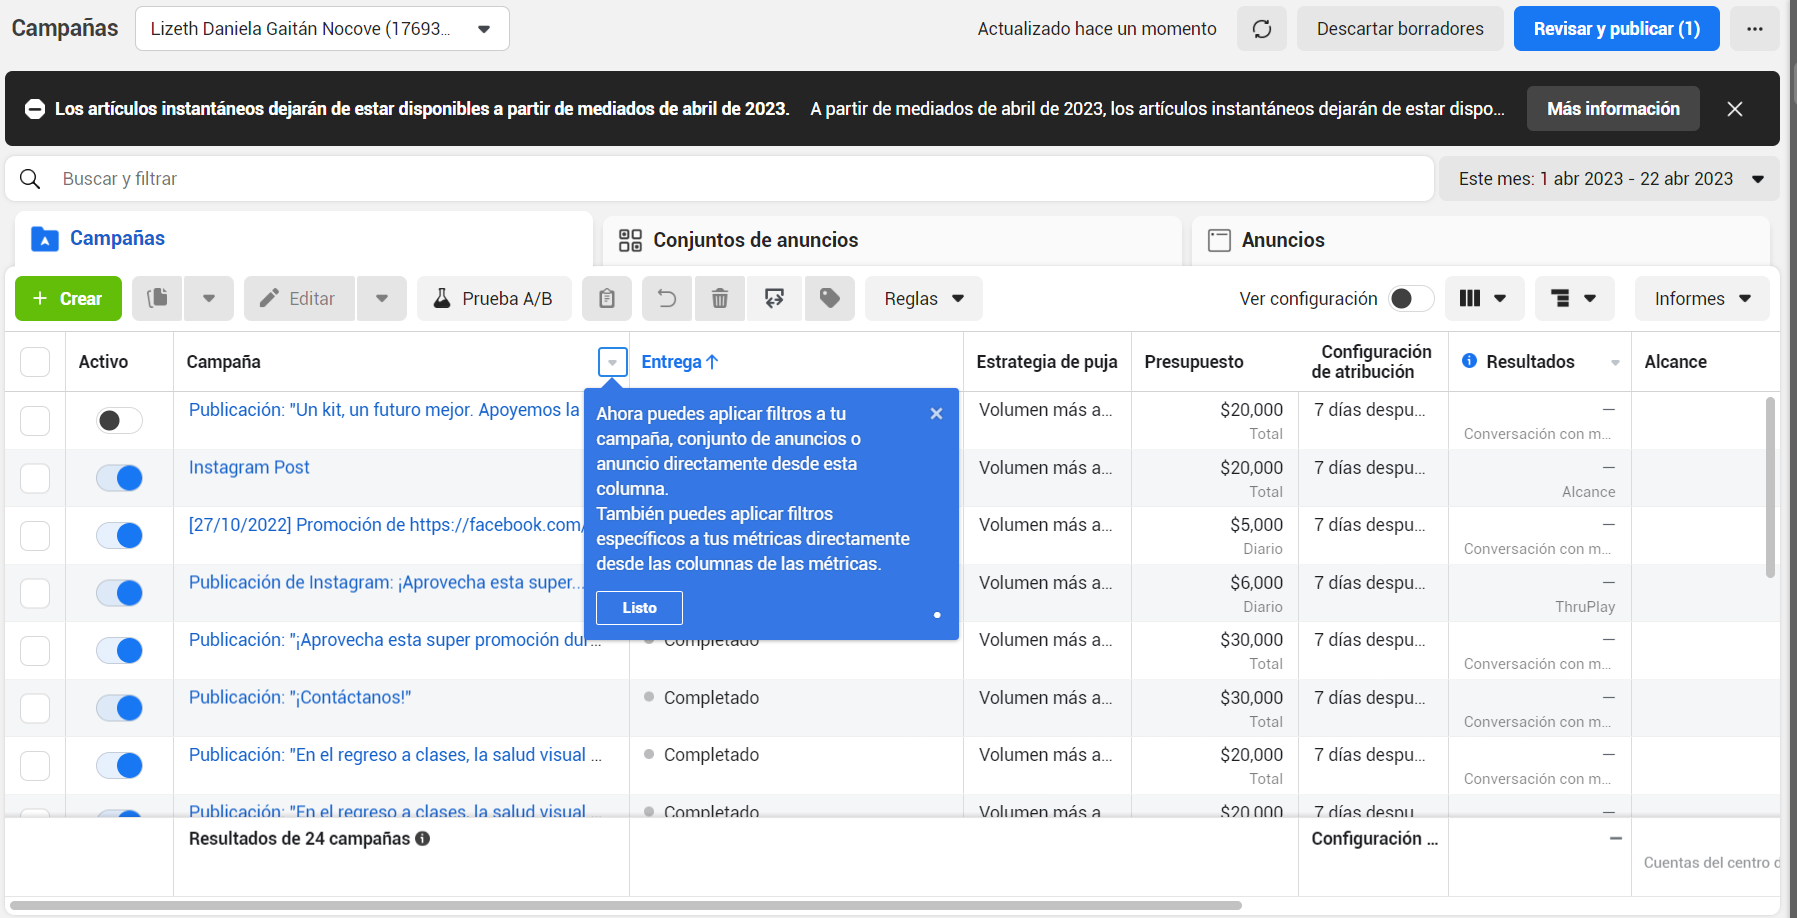Image resolution: width=1797 pixels, height=918 pixels.
Task: Click the Alcance column header
Action: click(1676, 362)
